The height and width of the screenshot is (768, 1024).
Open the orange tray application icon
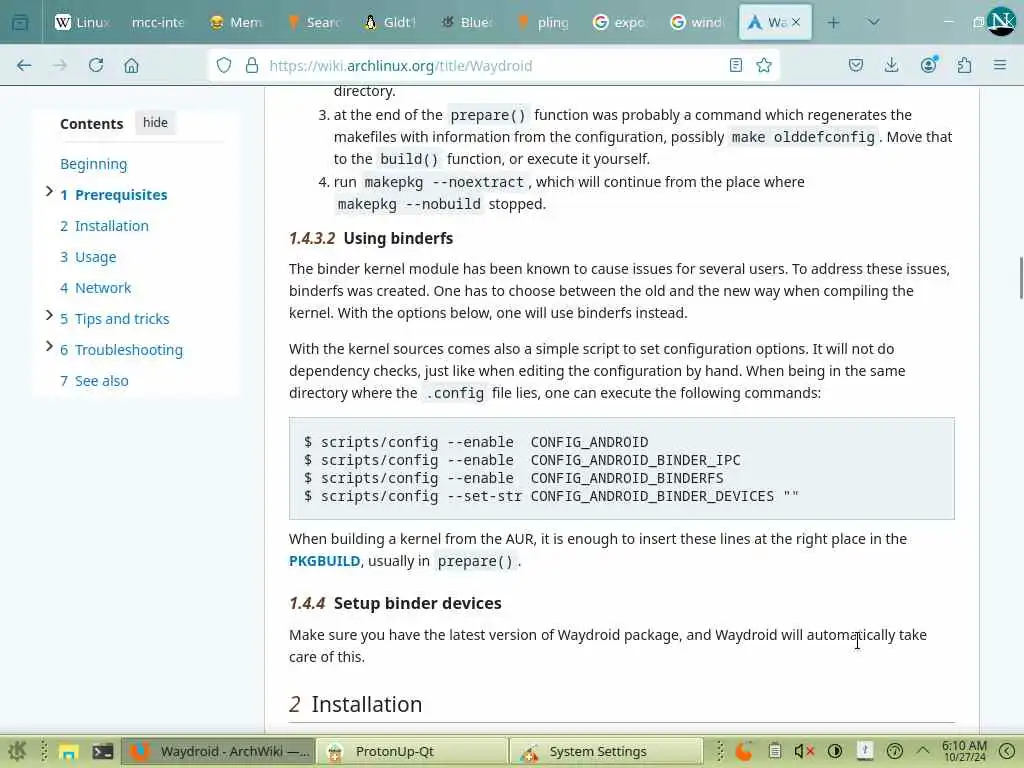pyautogui.click(x=743, y=752)
